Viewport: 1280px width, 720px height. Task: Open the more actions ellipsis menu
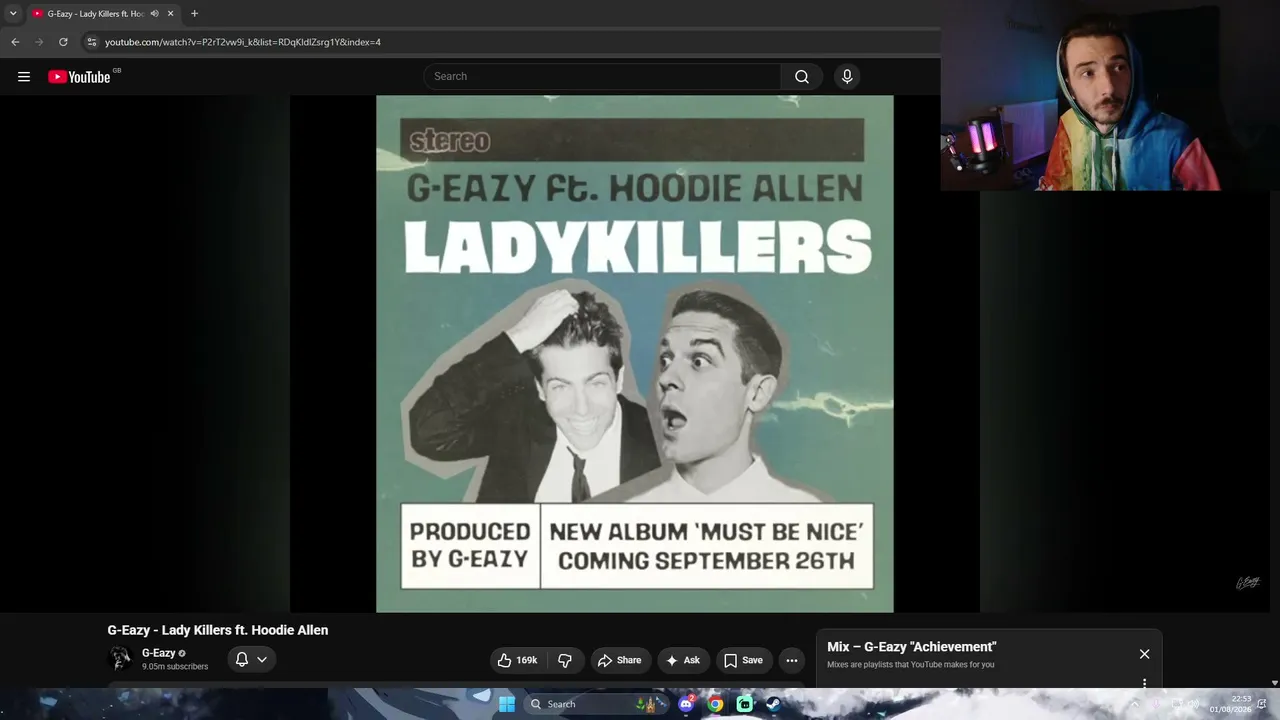792,660
